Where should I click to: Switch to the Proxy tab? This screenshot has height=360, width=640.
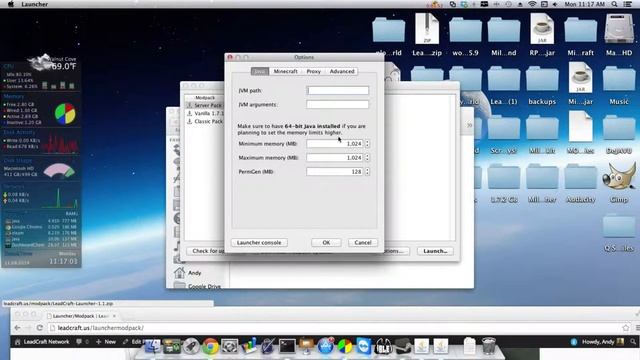point(313,71)
